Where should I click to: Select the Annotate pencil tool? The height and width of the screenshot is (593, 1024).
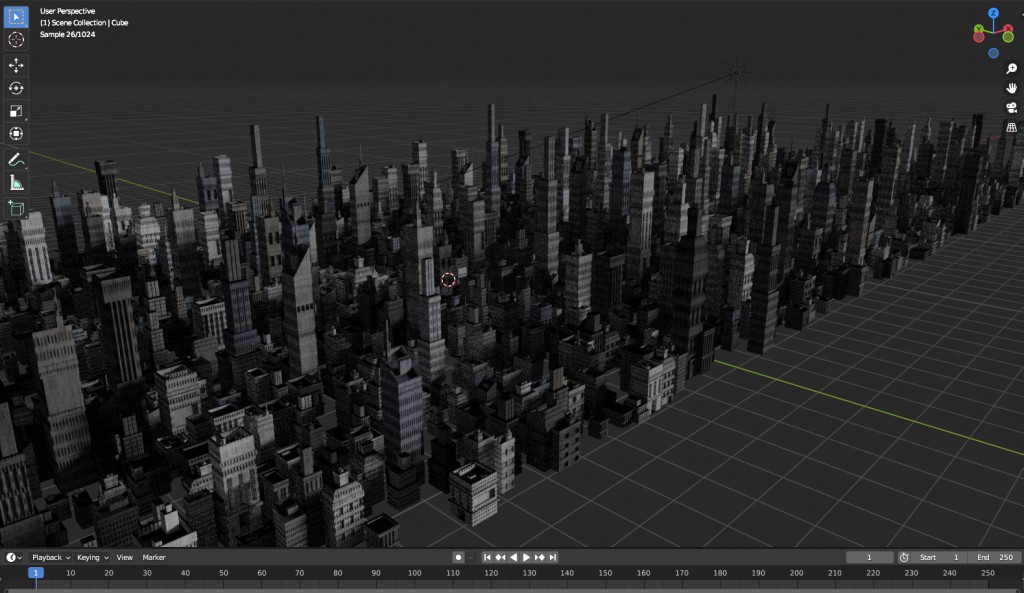[x=16, y=159]
